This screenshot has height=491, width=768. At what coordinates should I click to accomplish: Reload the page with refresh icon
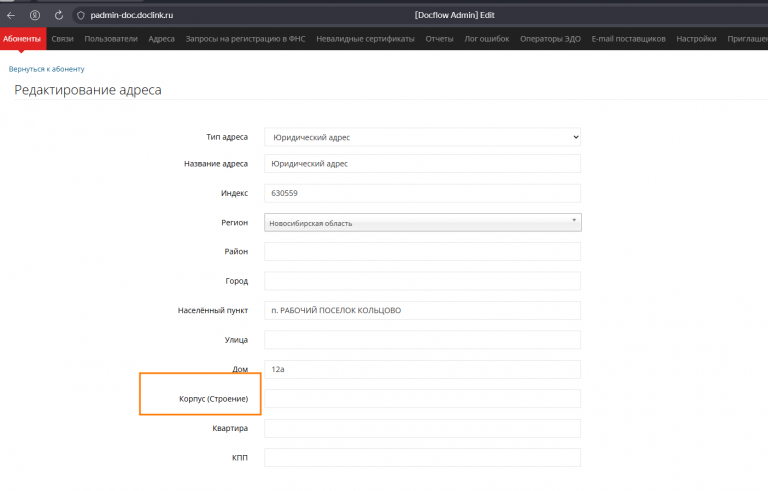click(x=59, y=15)
